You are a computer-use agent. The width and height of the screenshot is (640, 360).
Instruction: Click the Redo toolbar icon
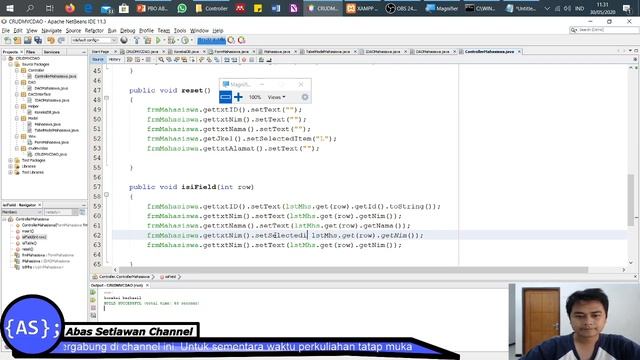pos(61,40)
